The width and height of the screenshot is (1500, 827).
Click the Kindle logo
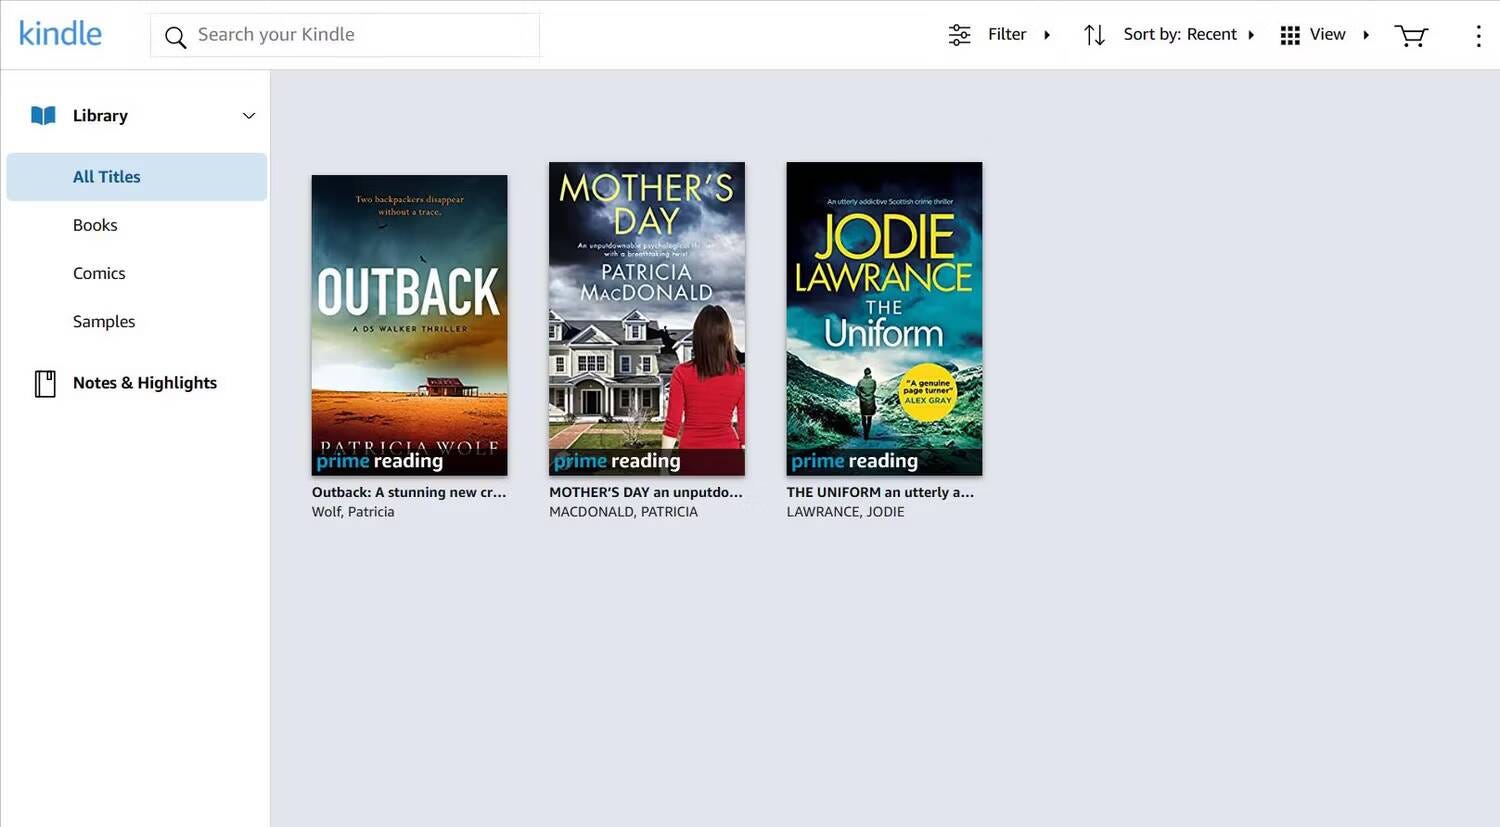(x=60, y=34)
